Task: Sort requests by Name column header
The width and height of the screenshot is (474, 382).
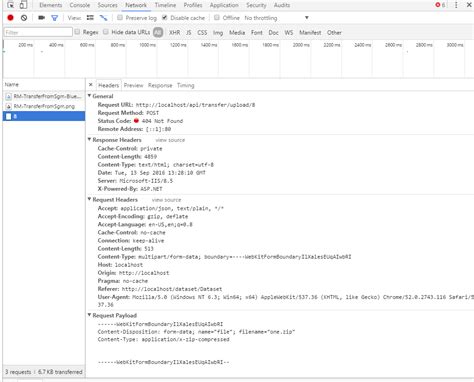Action: click(44, 85)
